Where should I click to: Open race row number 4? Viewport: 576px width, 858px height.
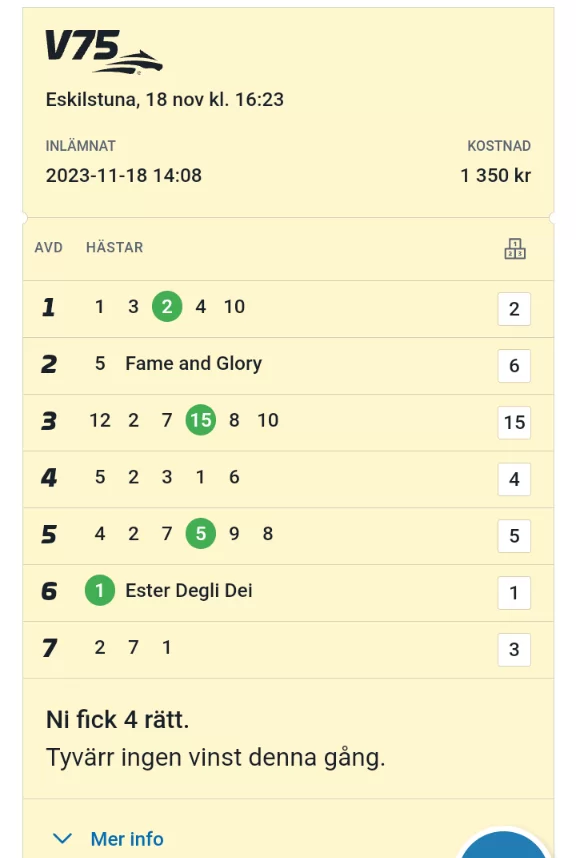288,479
